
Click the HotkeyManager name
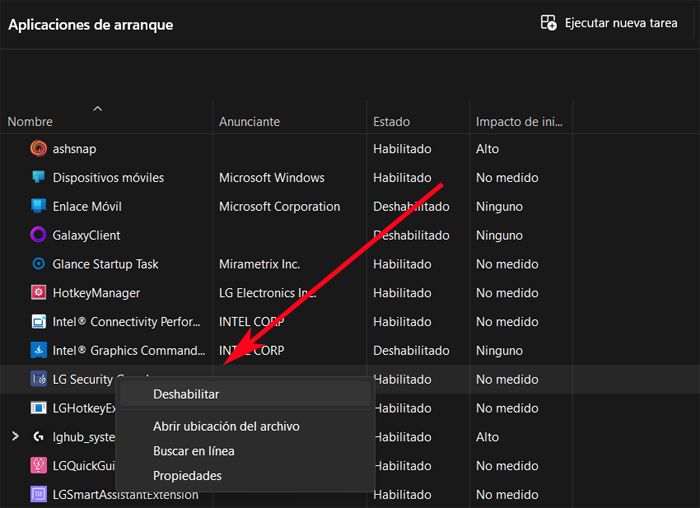click(x=96, y=293)
